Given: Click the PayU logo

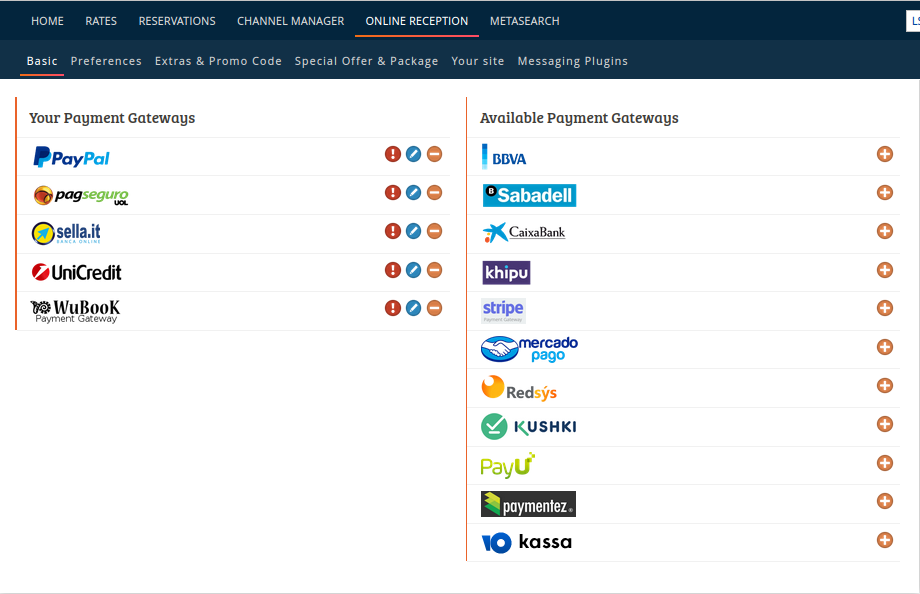Looking at the screenshot, I should [508, 465].
